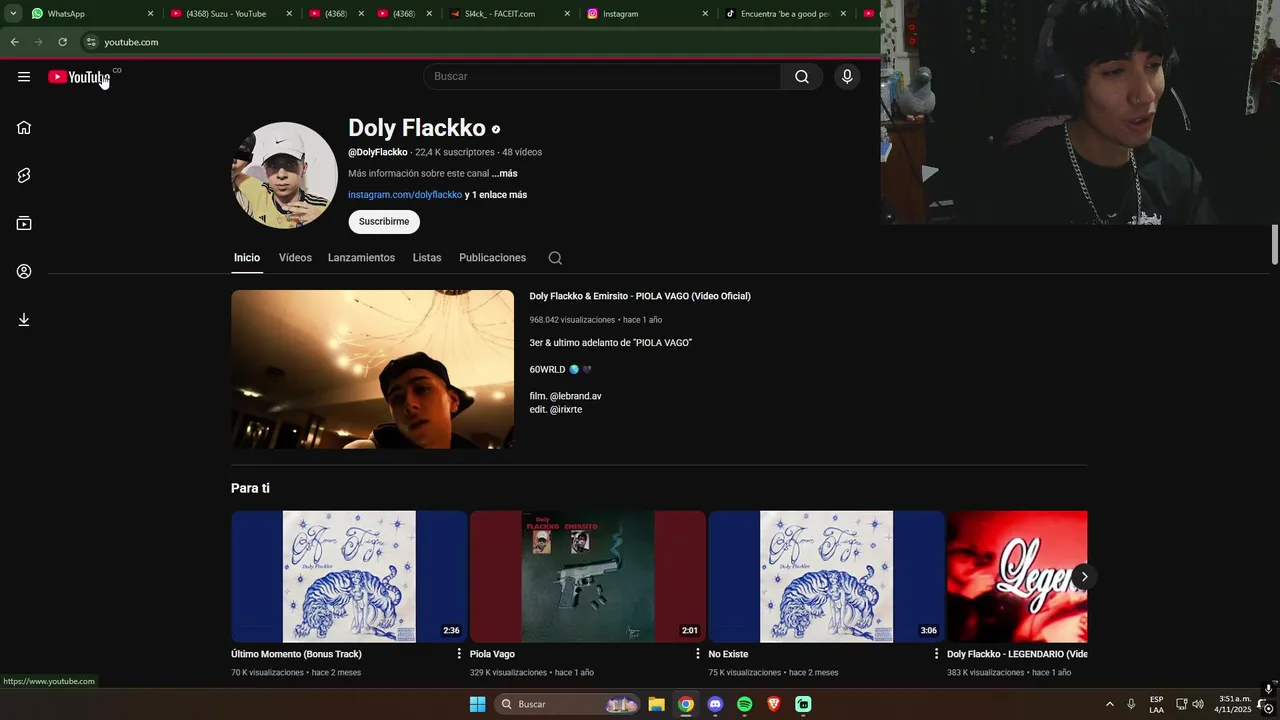Viewport: 1280px width, 720px height.
Task: Search within the channel using the magnifier
Action: coord(555,258)
